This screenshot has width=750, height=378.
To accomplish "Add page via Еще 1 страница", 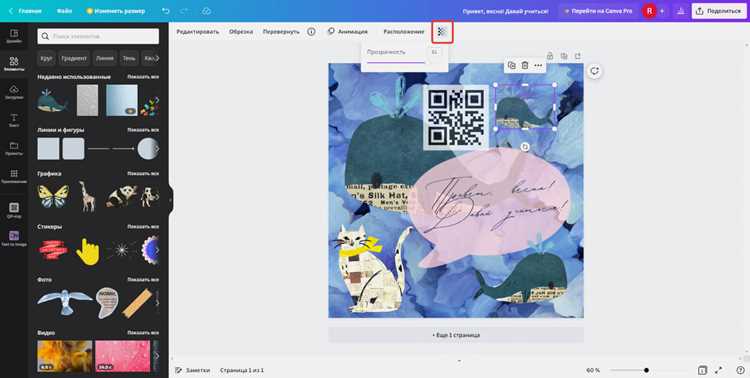I will (x=456, y=335).
